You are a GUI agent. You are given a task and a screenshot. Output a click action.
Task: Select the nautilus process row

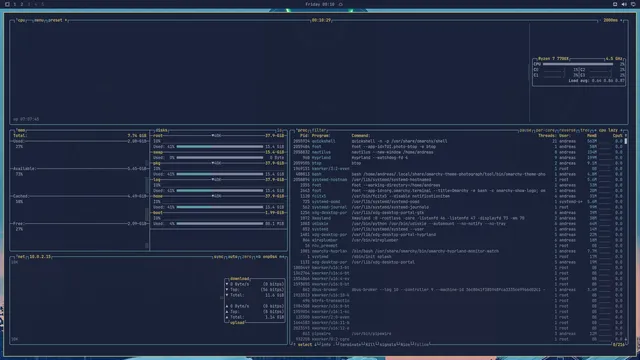(458, 152)
